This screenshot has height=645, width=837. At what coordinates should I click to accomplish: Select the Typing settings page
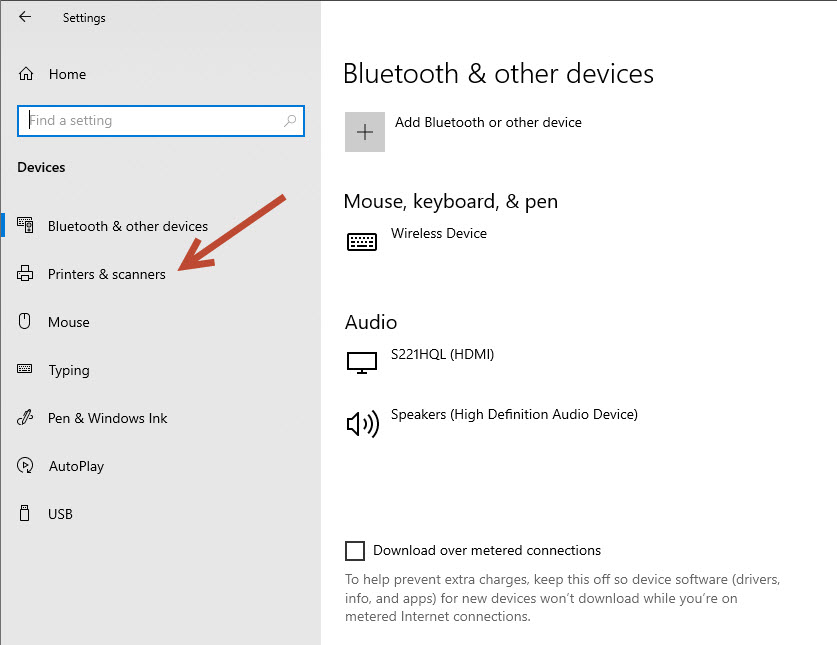pos(69,371)
